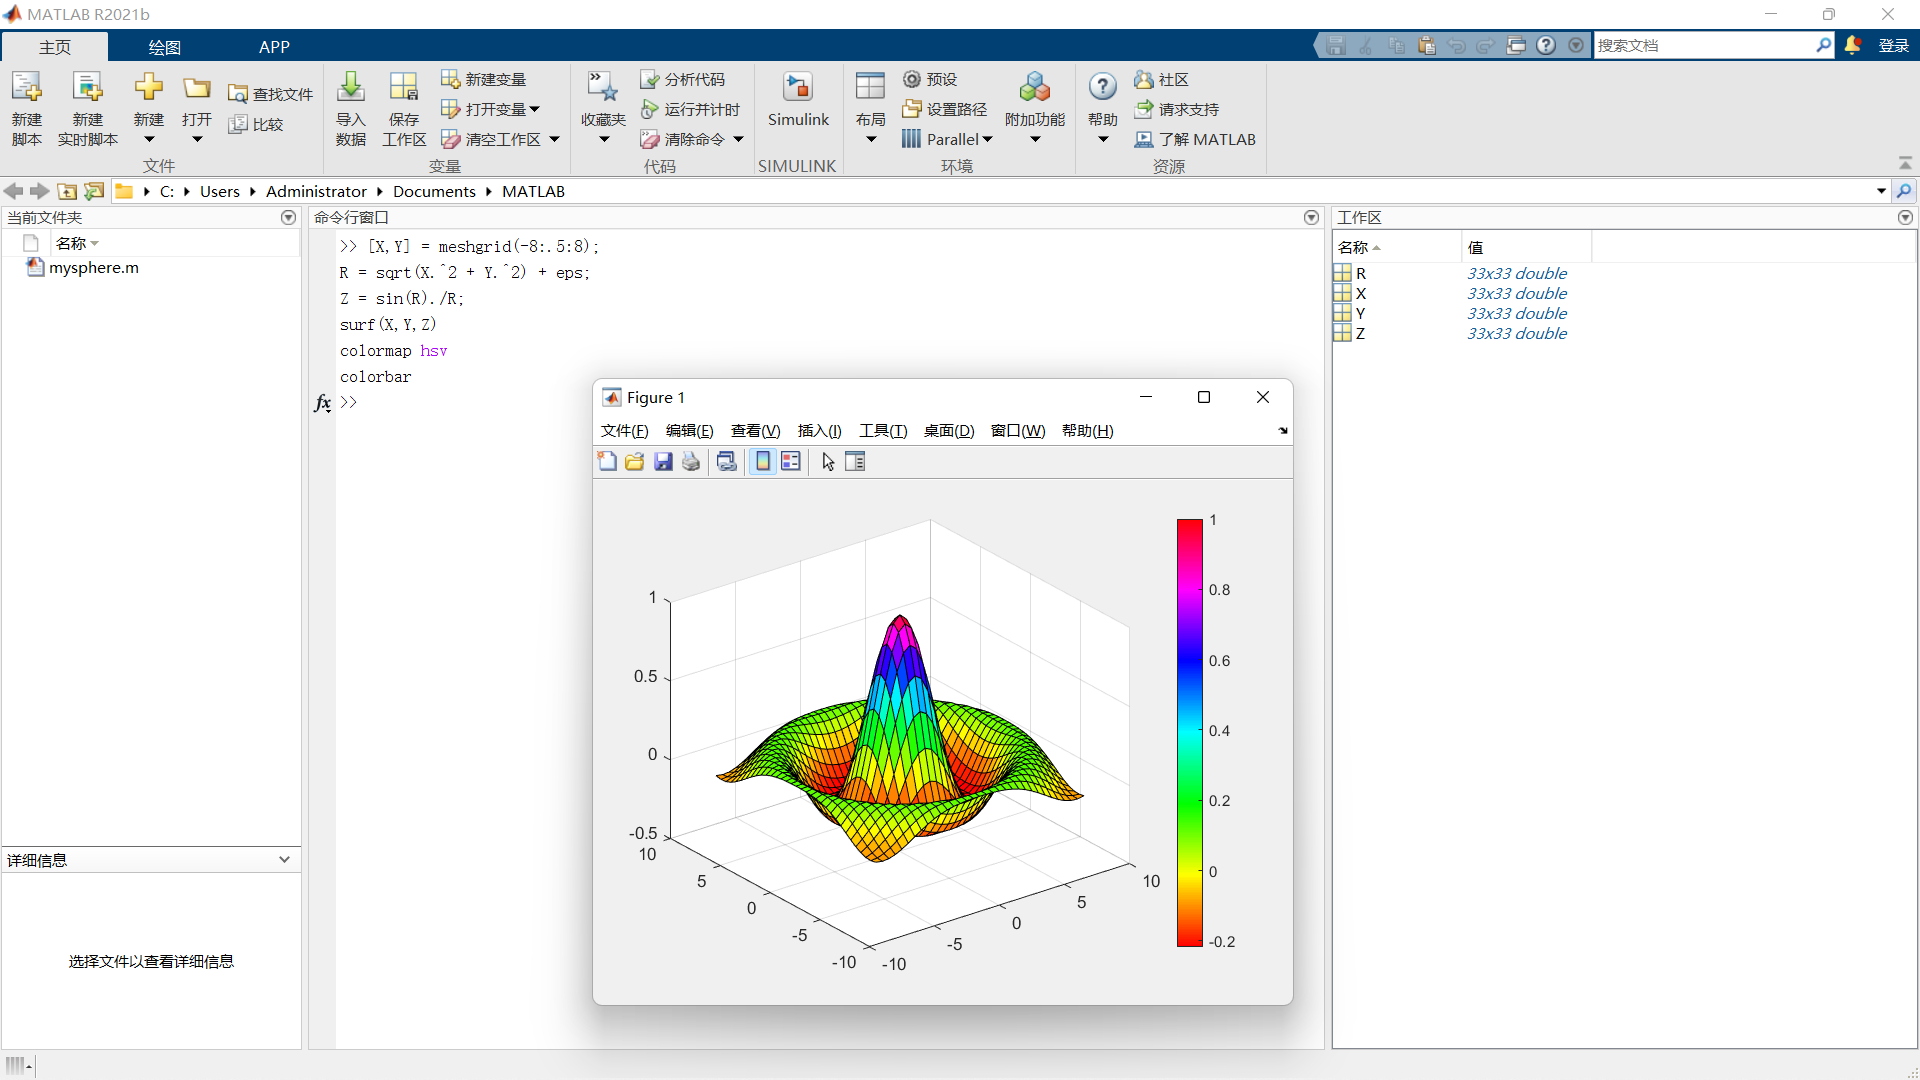Click the Import Data icon

350,88
